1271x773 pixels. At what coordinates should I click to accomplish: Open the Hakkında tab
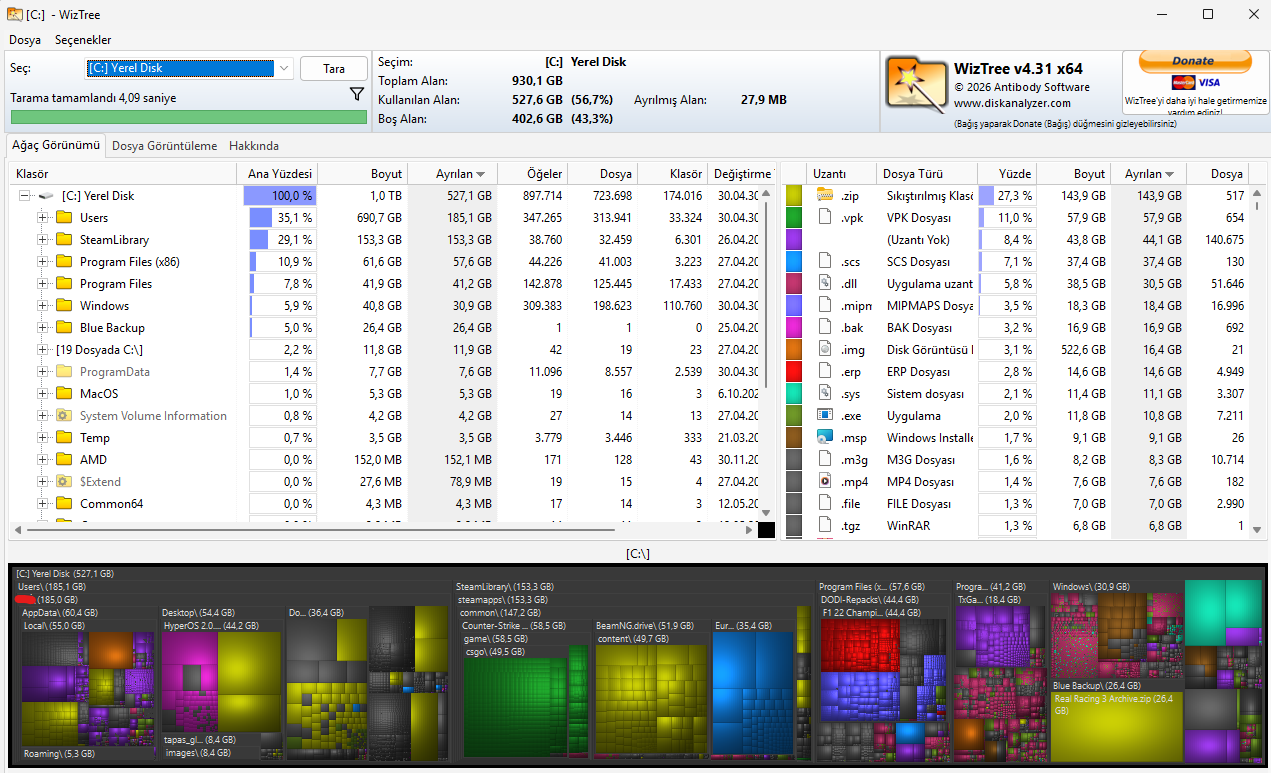point(254,146)
